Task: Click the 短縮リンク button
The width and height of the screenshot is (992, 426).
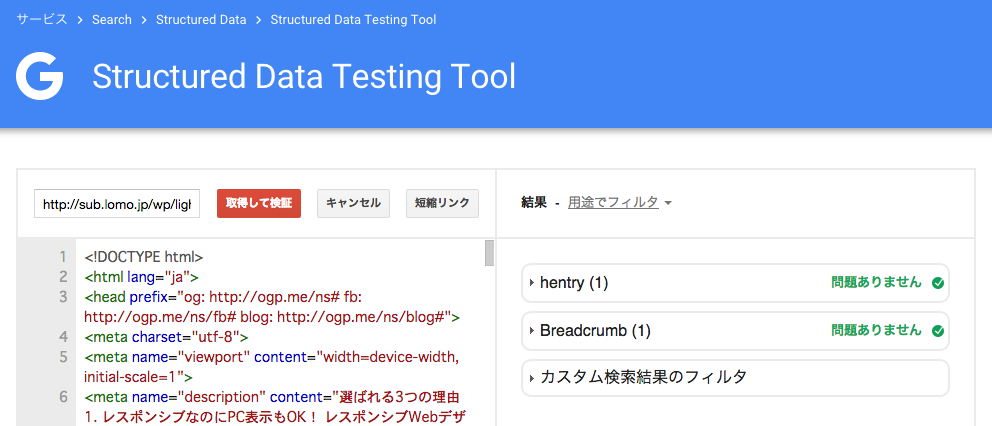Action: click(442, 203)
